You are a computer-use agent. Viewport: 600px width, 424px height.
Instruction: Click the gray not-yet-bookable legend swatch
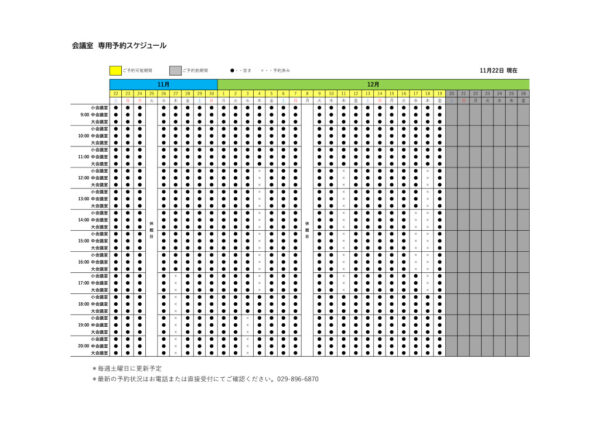175,71
